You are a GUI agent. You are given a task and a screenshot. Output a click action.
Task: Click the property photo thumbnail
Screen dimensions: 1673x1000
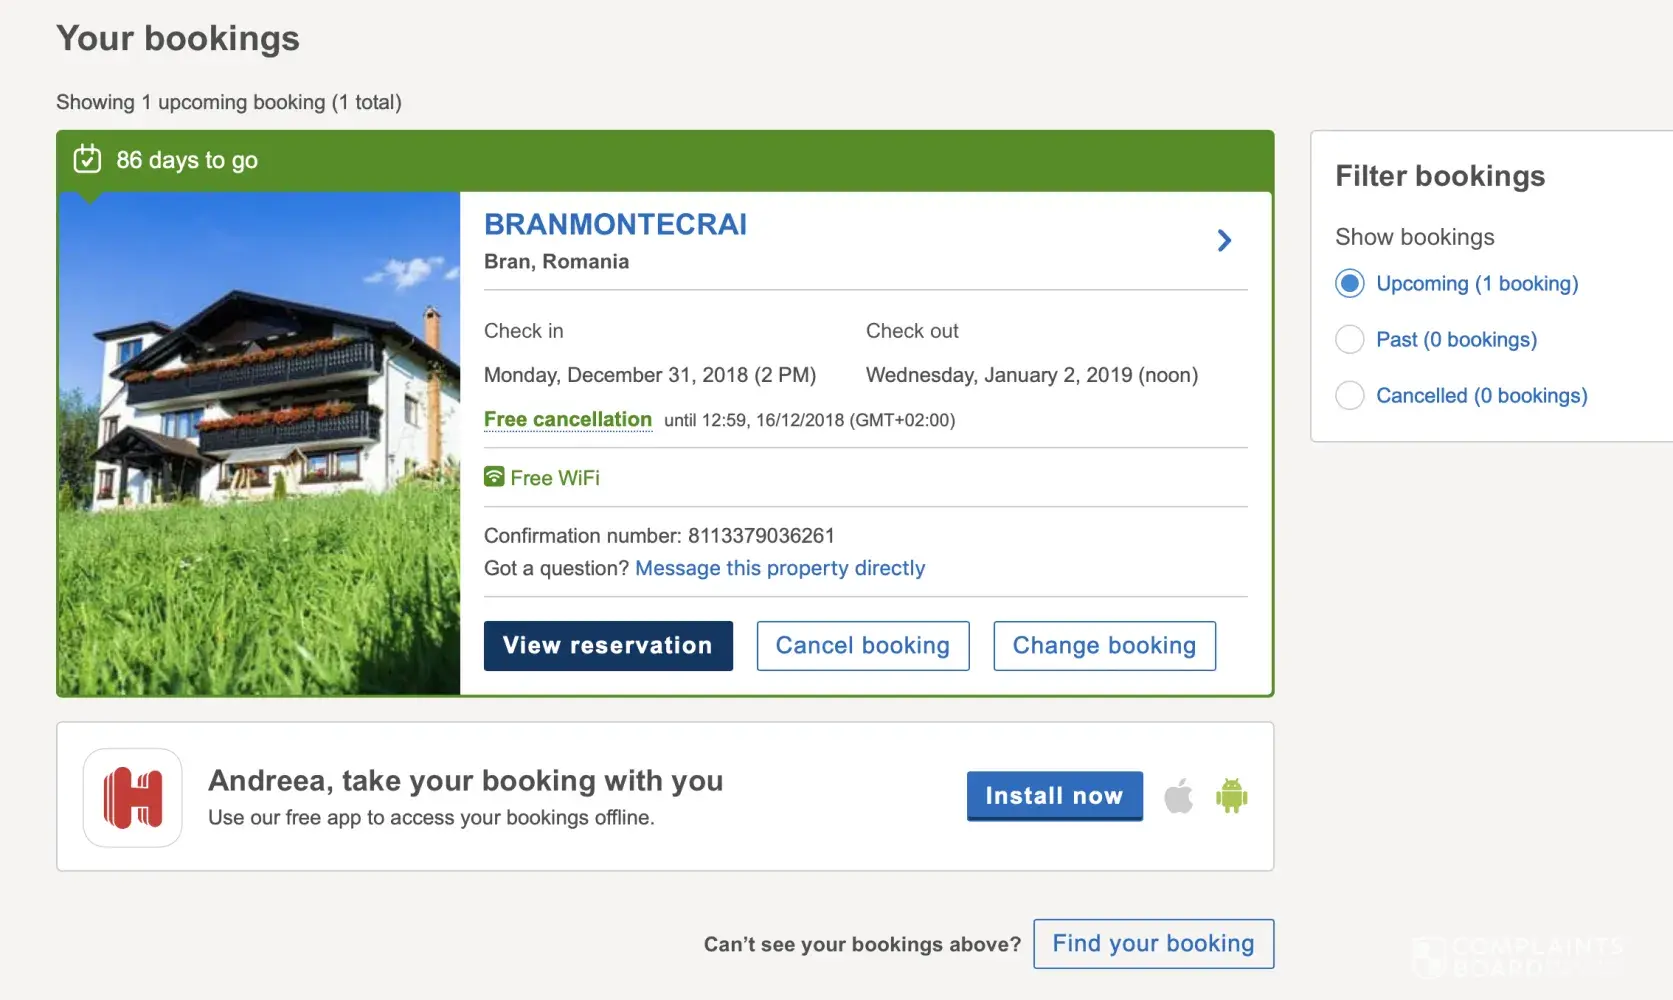(x=259, y=443)
